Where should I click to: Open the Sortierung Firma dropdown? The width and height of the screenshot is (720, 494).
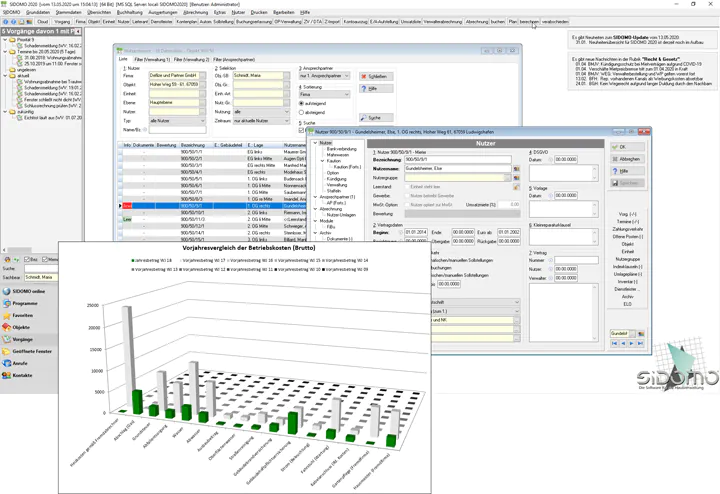[325, 94]
